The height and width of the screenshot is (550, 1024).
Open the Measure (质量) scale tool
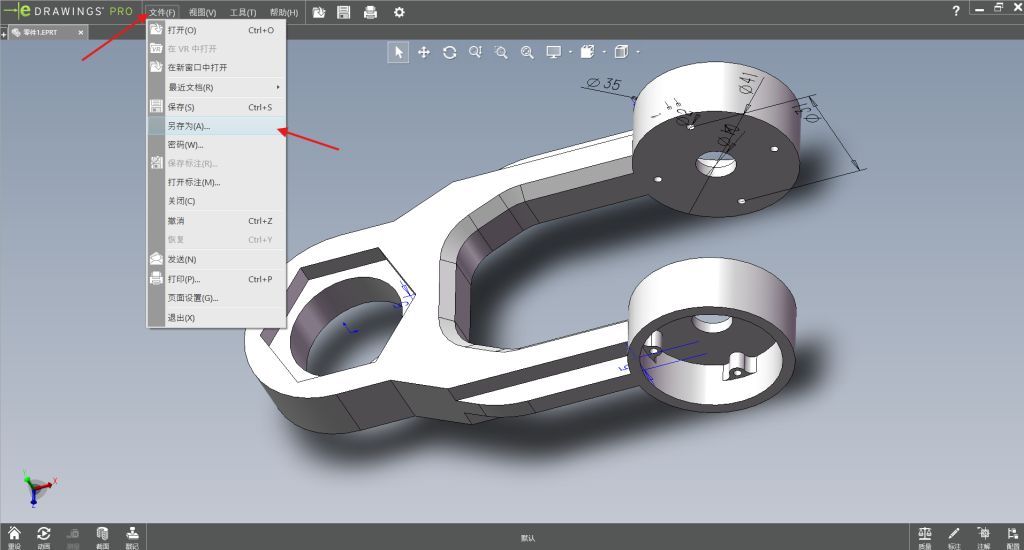point(925,534)
